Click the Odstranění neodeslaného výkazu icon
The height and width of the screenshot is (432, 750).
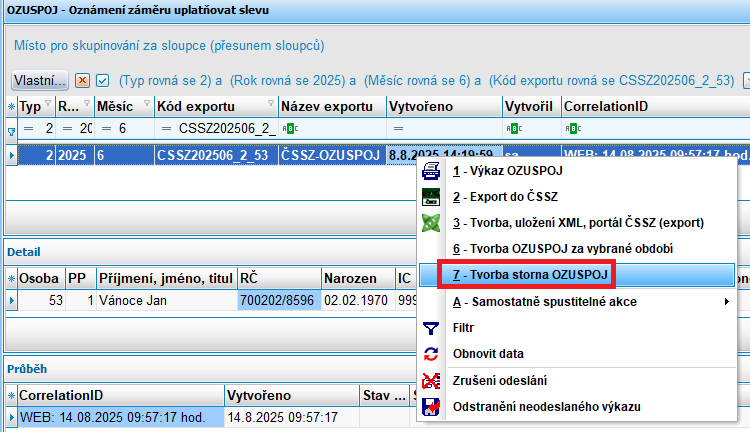pyautogui.click(x=431, y=406)
